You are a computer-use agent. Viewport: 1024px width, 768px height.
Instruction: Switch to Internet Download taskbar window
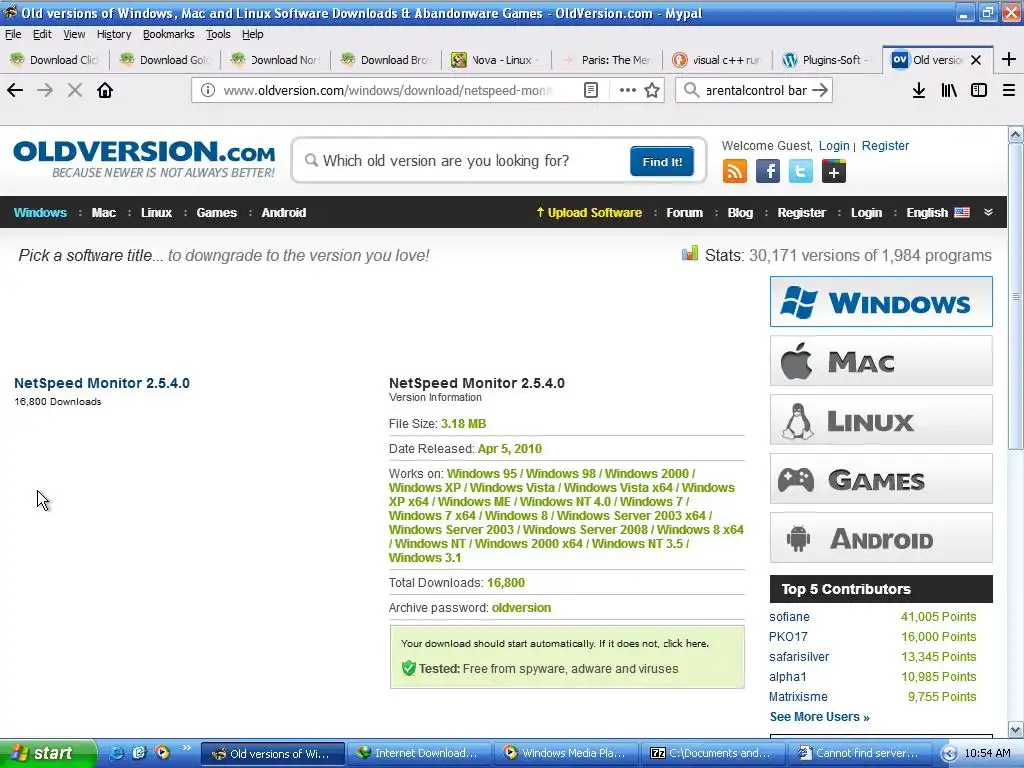coord(418,753)
